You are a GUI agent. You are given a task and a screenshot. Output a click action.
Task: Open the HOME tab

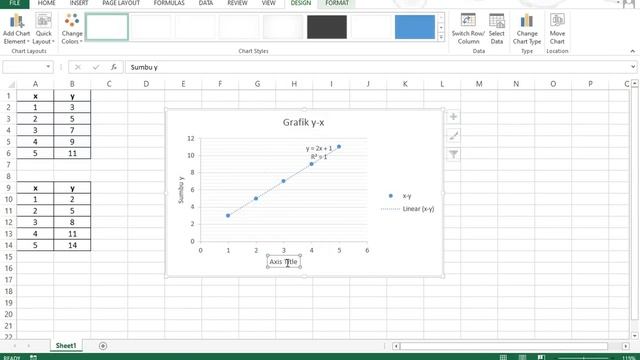tap(47, 3)
